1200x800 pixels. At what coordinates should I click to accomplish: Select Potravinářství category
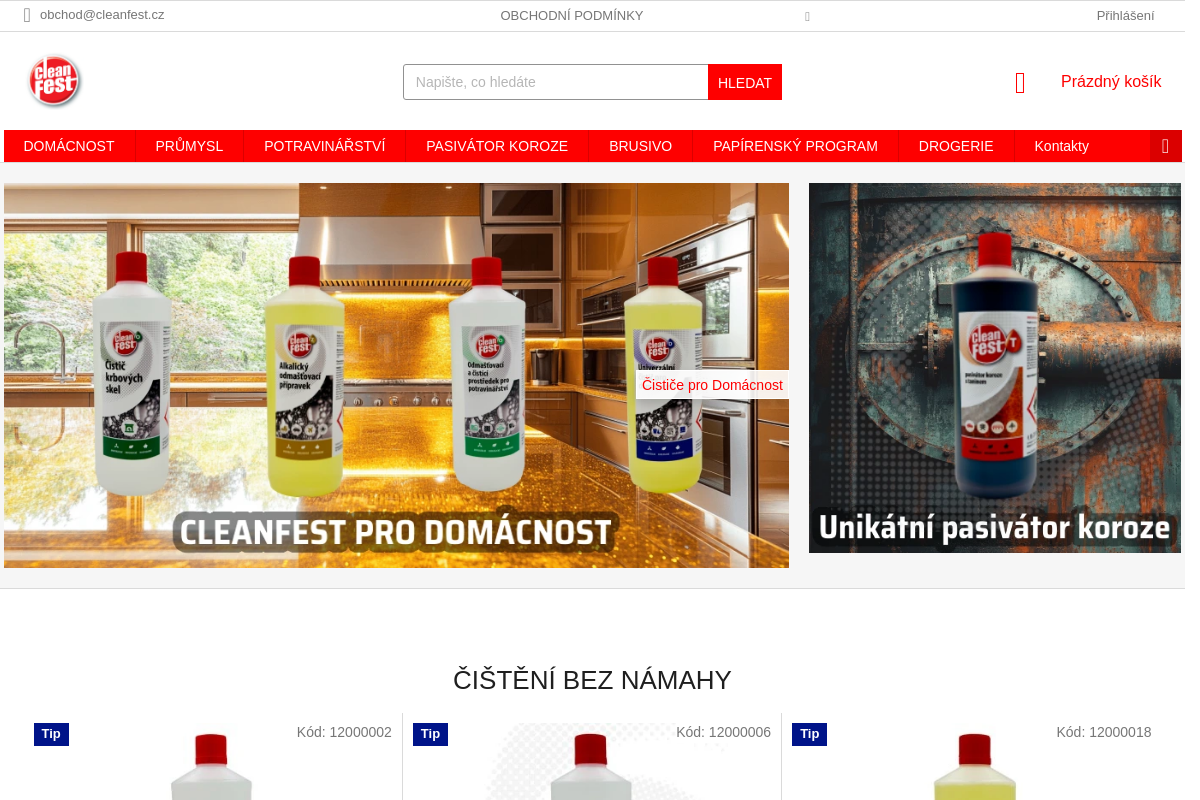click(325, 146)
